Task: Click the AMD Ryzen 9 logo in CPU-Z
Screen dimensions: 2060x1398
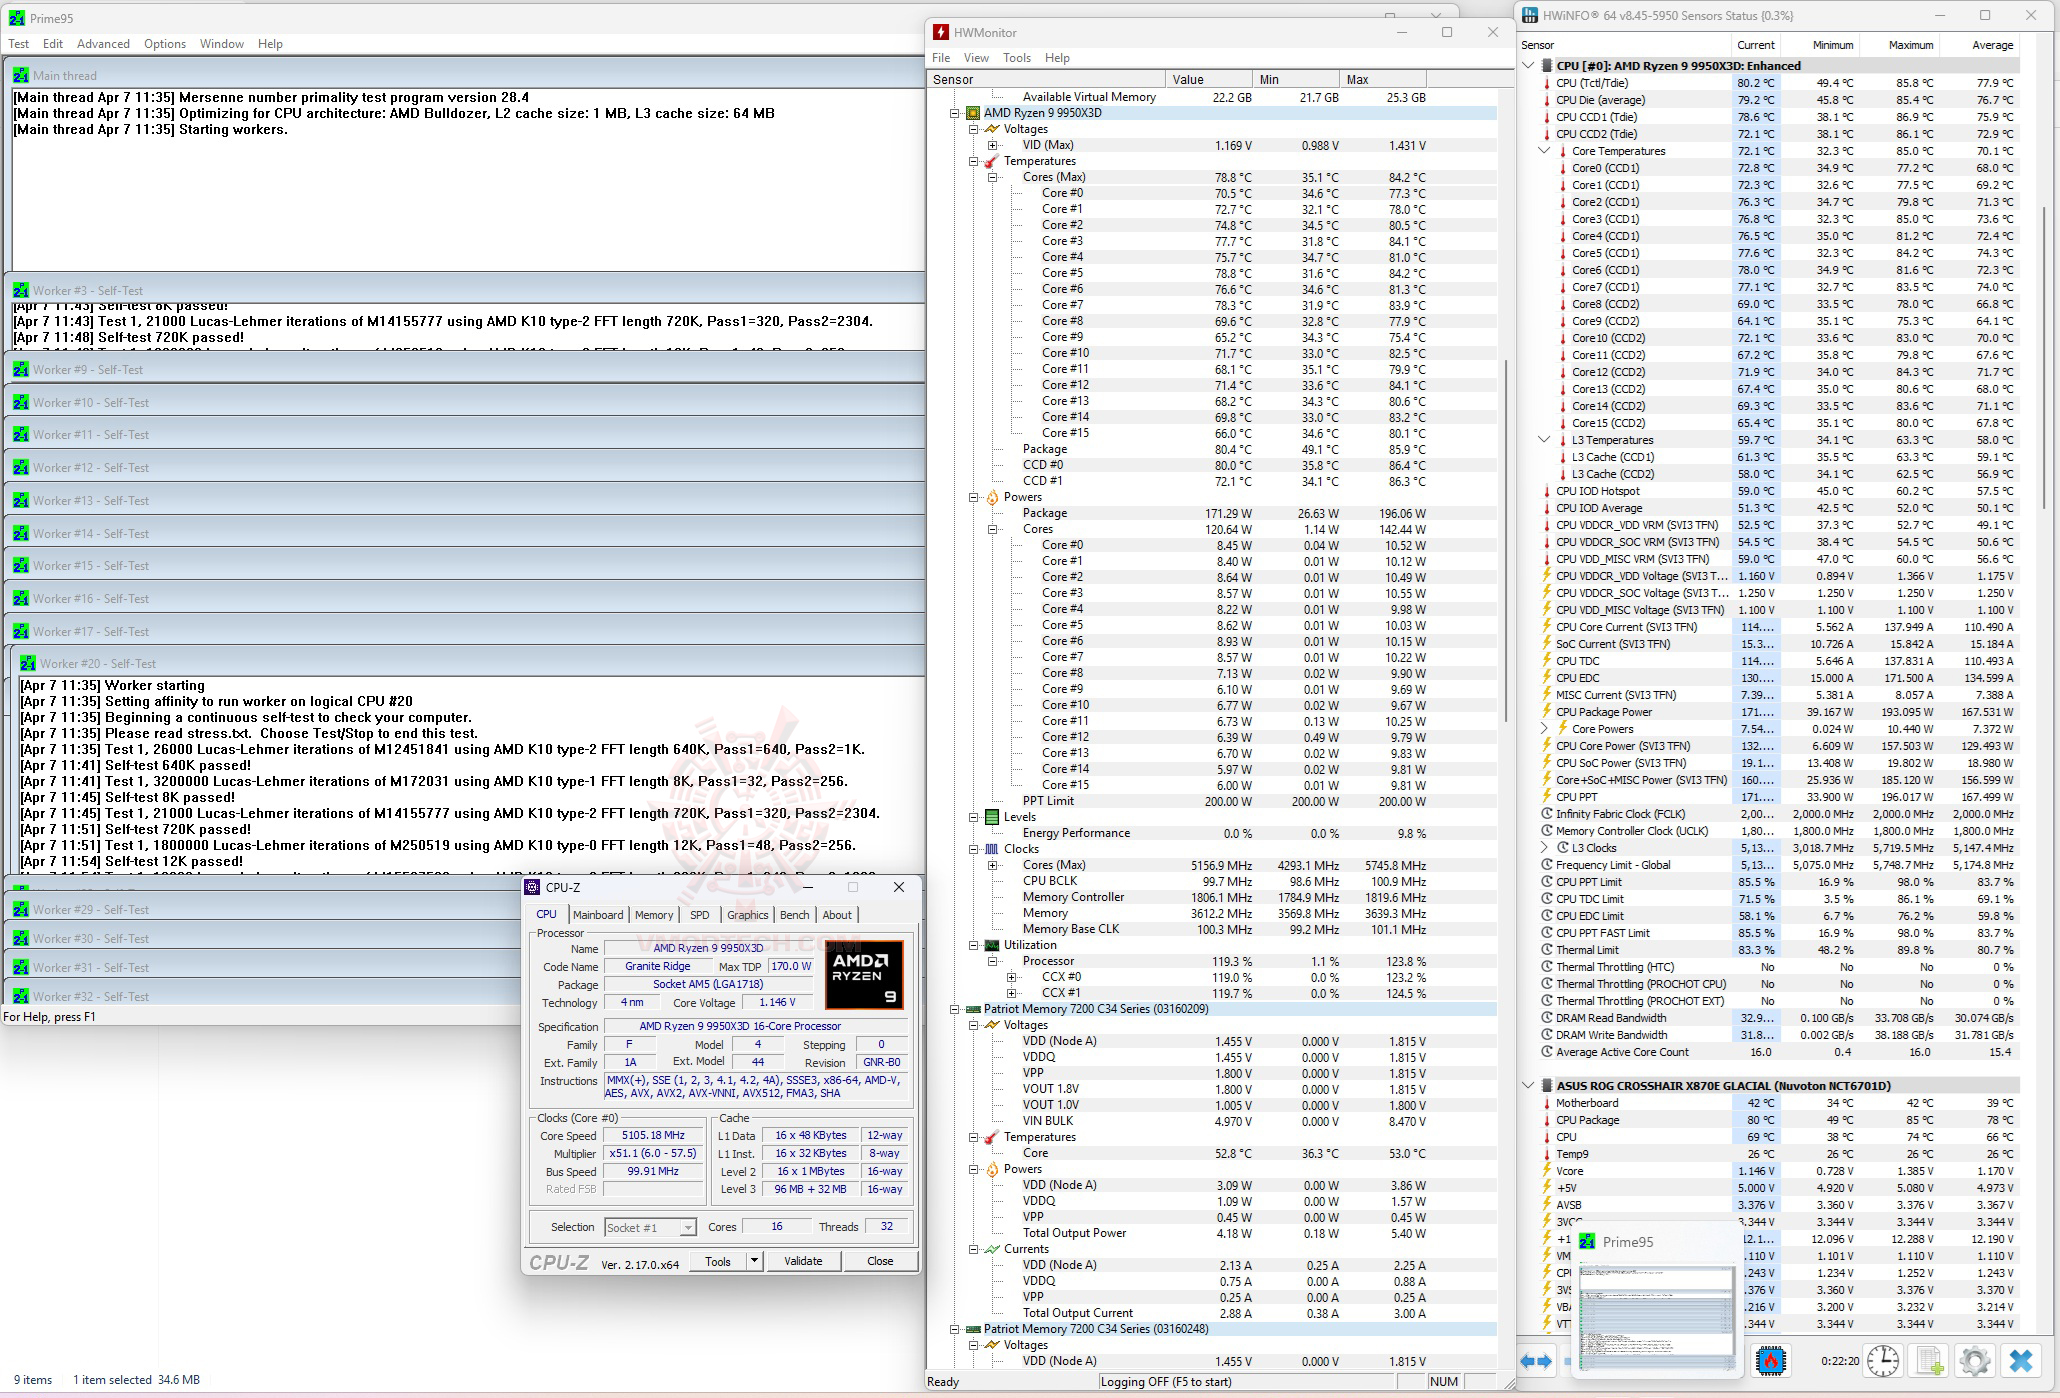Action: [x=864, y=974]
